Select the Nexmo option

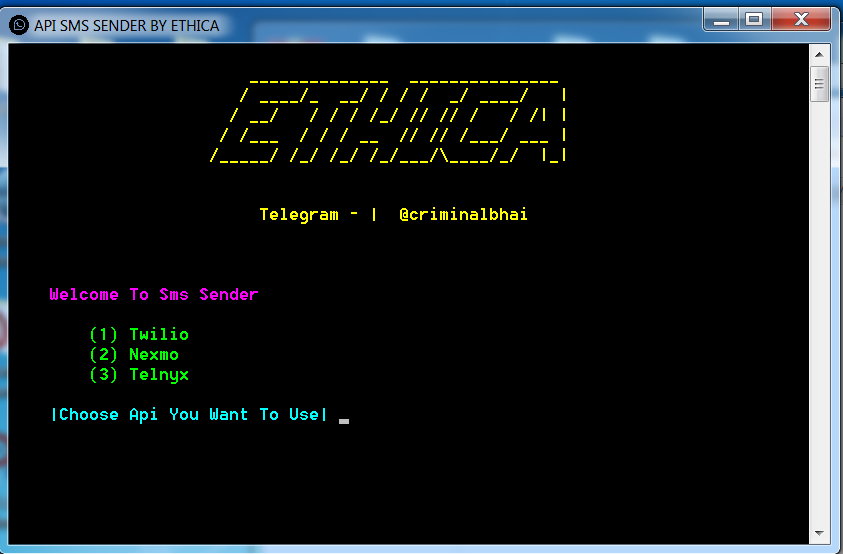[x=154, y=355]
